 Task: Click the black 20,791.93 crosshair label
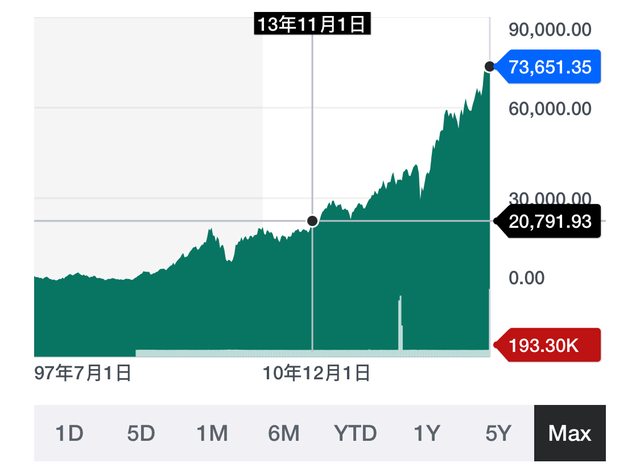pyautogui.click(x=550, y=221)
